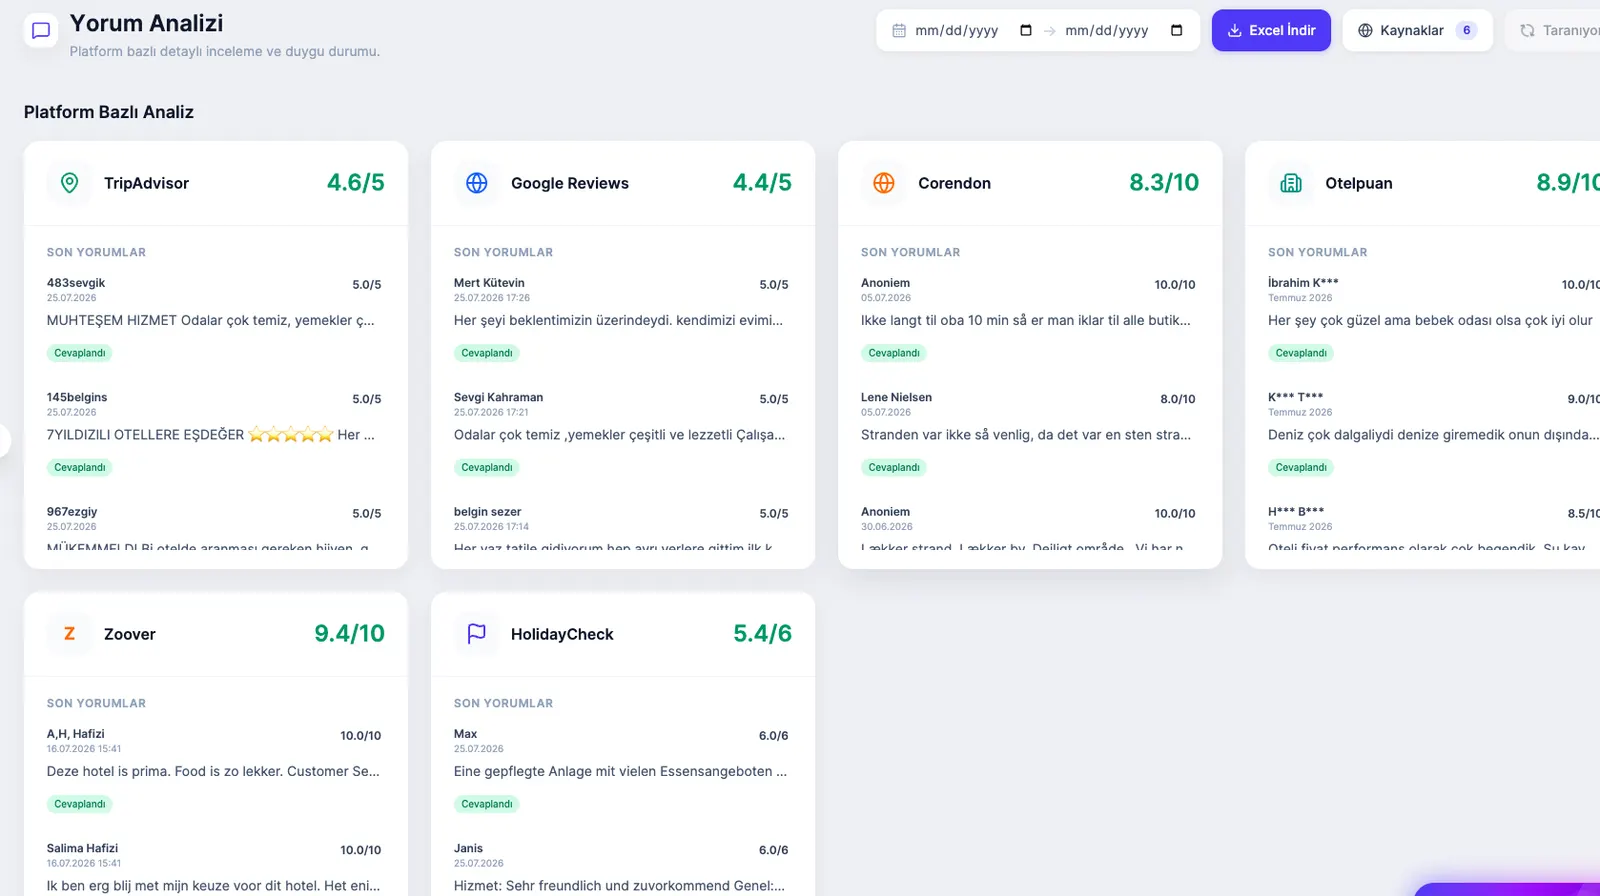Select the Otelpuan card title
This screenshot has width=1600, height=896.
pyautogui.click(x=1358, y=183)
